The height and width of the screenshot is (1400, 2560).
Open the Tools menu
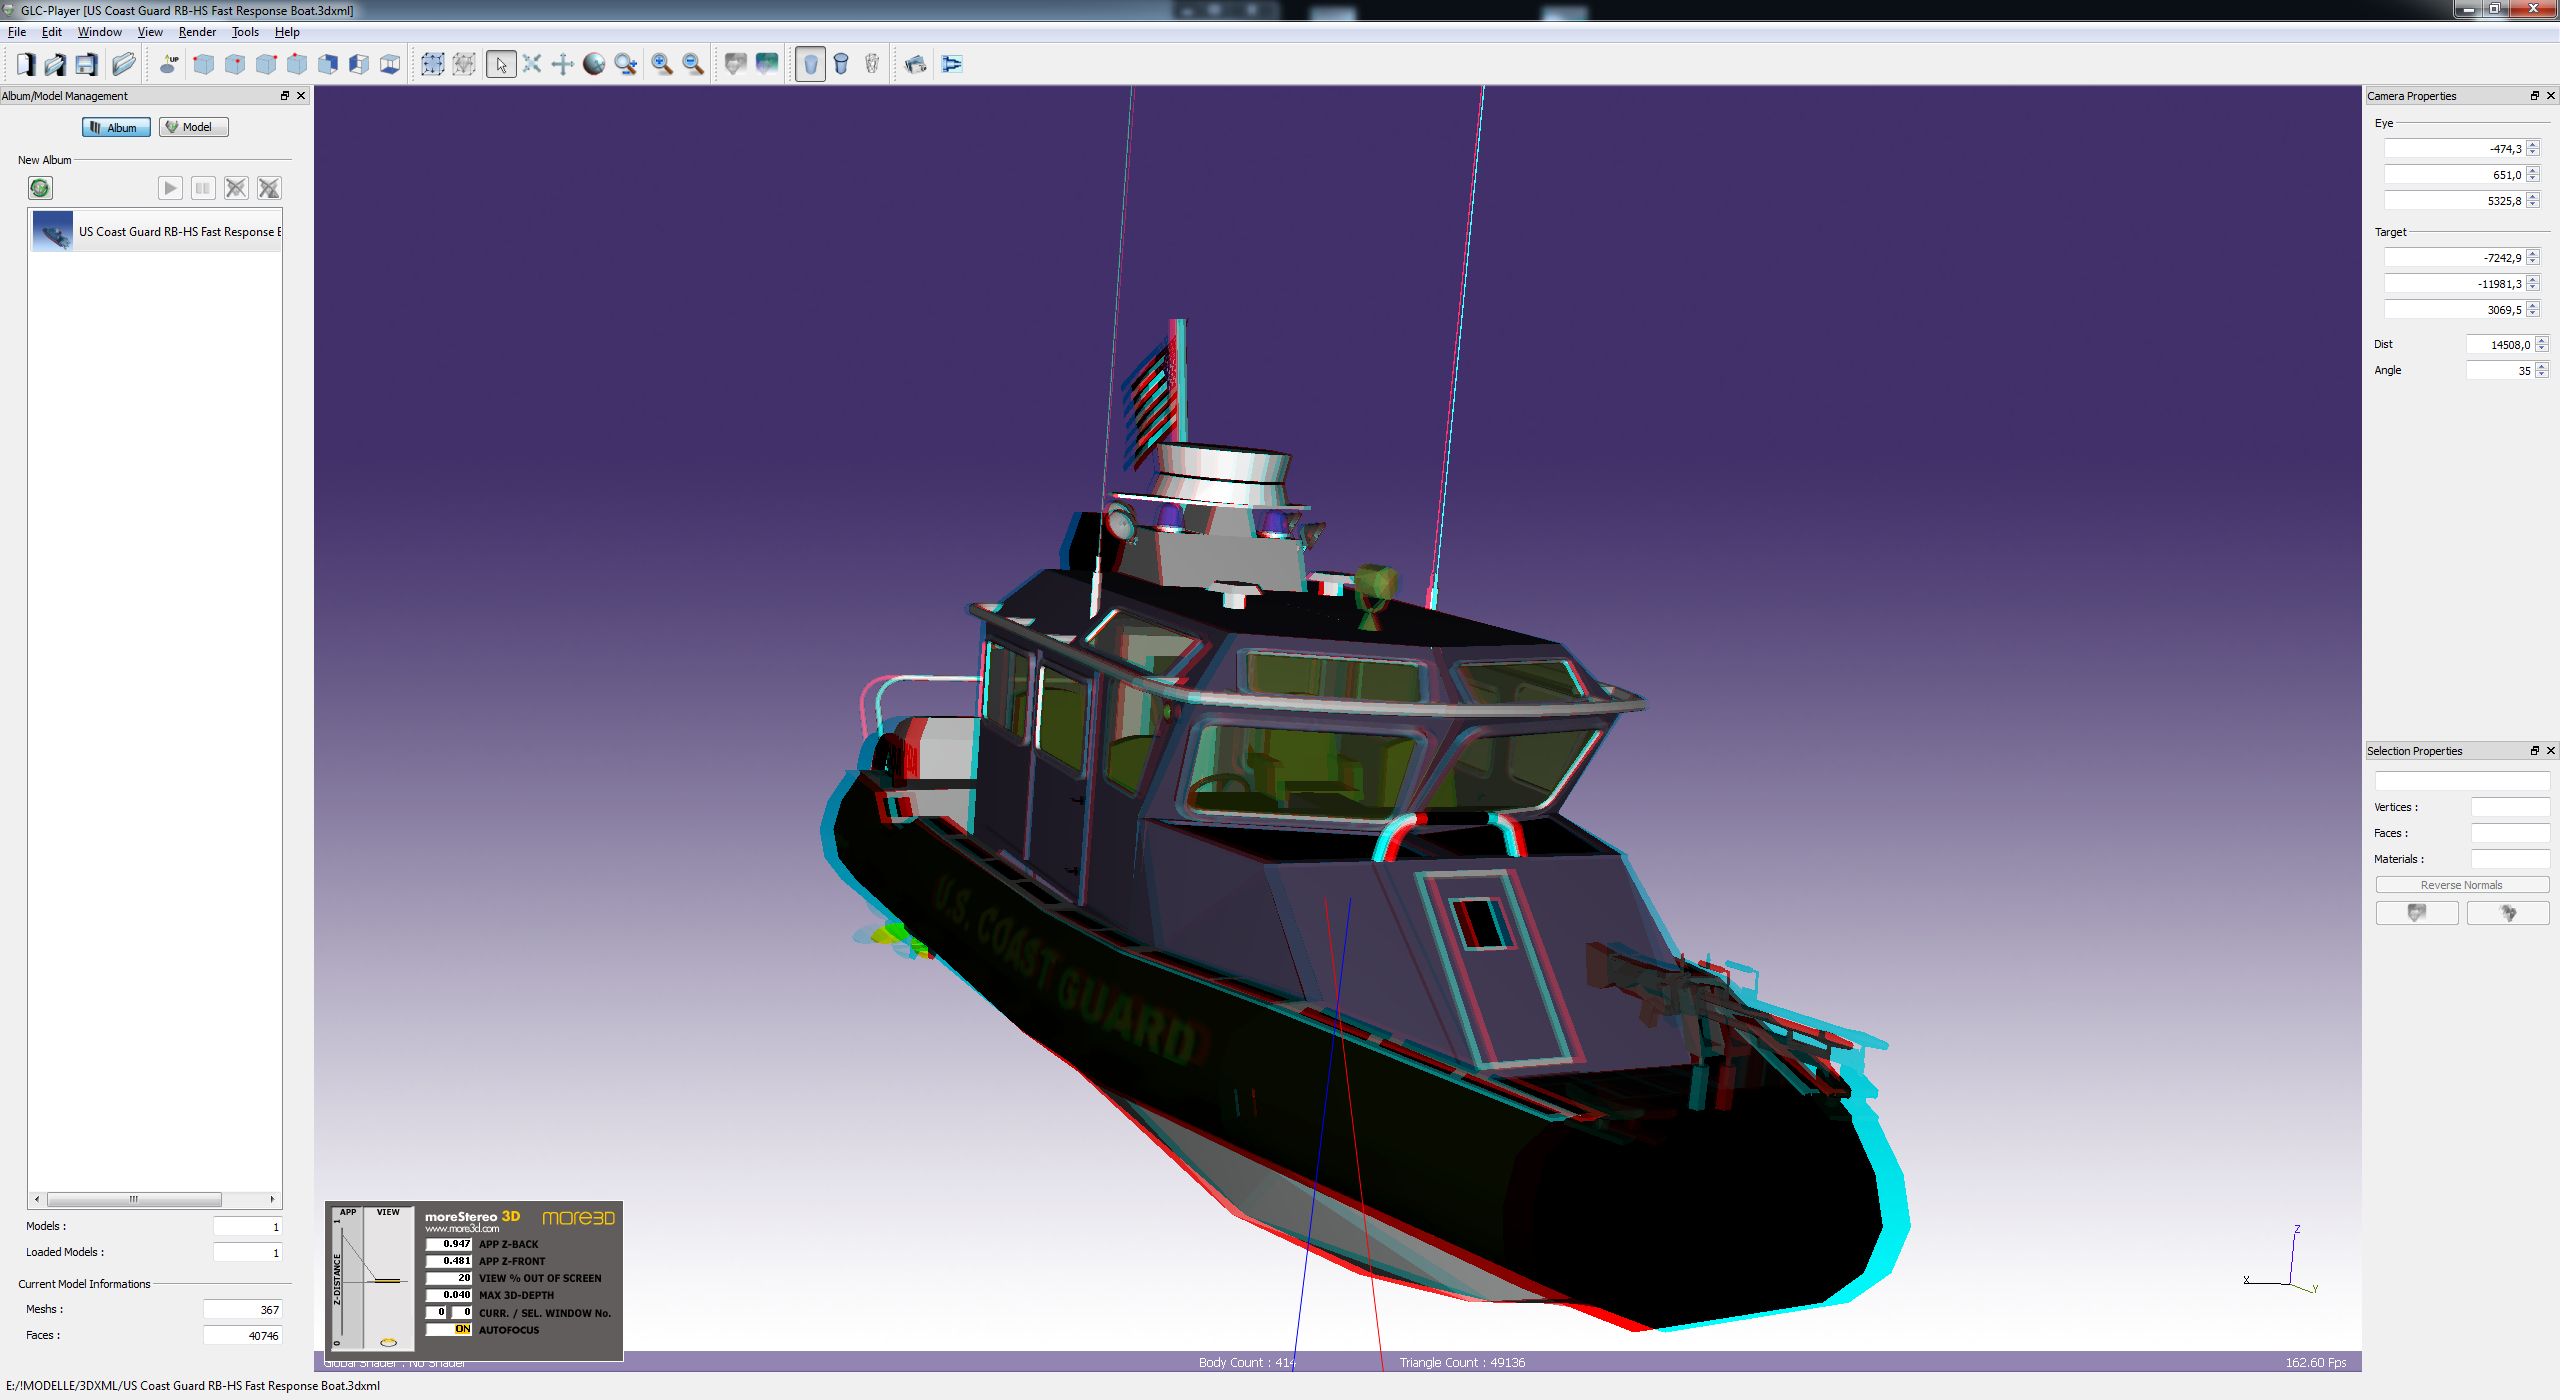pos(245,32)
